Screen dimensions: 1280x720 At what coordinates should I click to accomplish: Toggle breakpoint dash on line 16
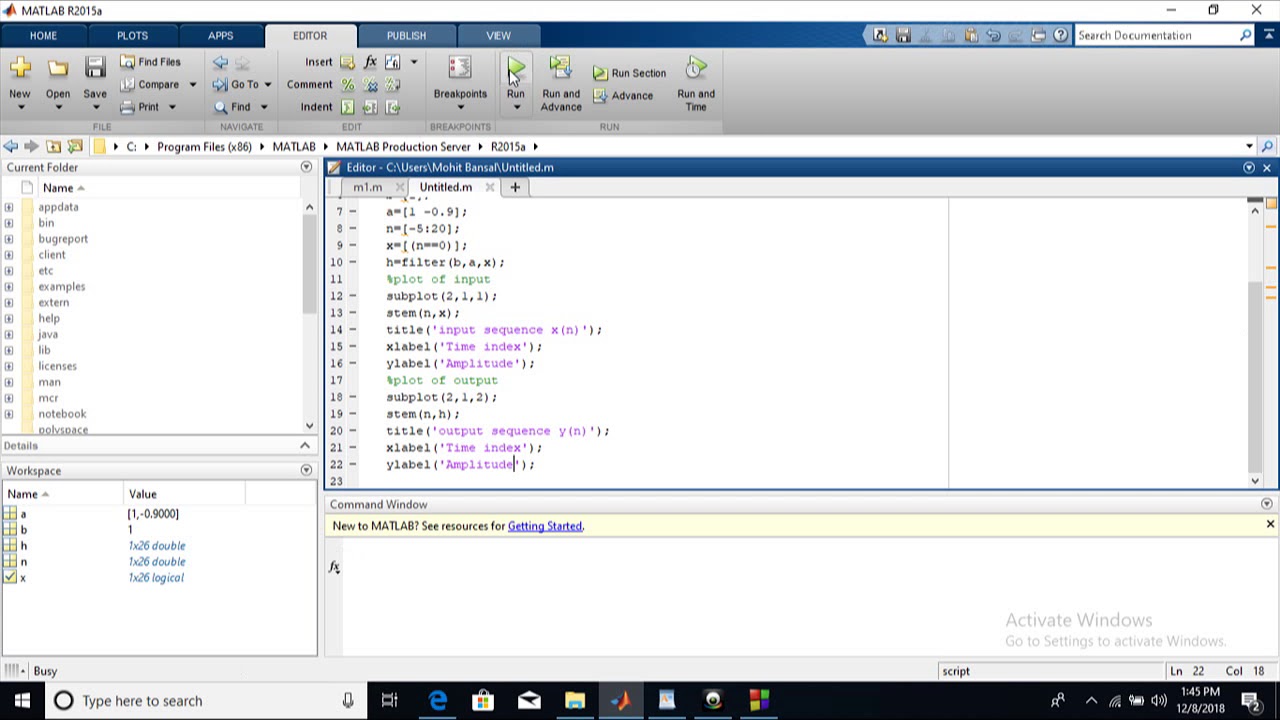point(352,363)
